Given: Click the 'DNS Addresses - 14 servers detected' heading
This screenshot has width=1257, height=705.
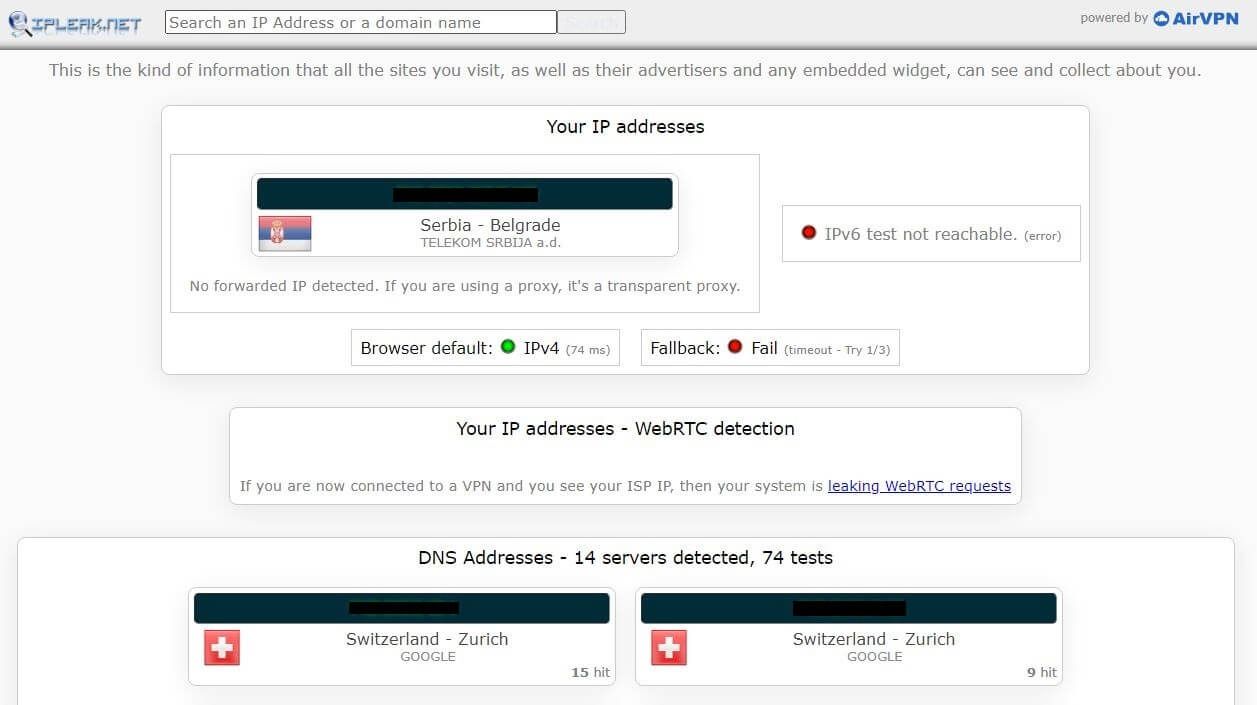Looking at the screenshot, I should pyautogui.click(x=625, y=558).
